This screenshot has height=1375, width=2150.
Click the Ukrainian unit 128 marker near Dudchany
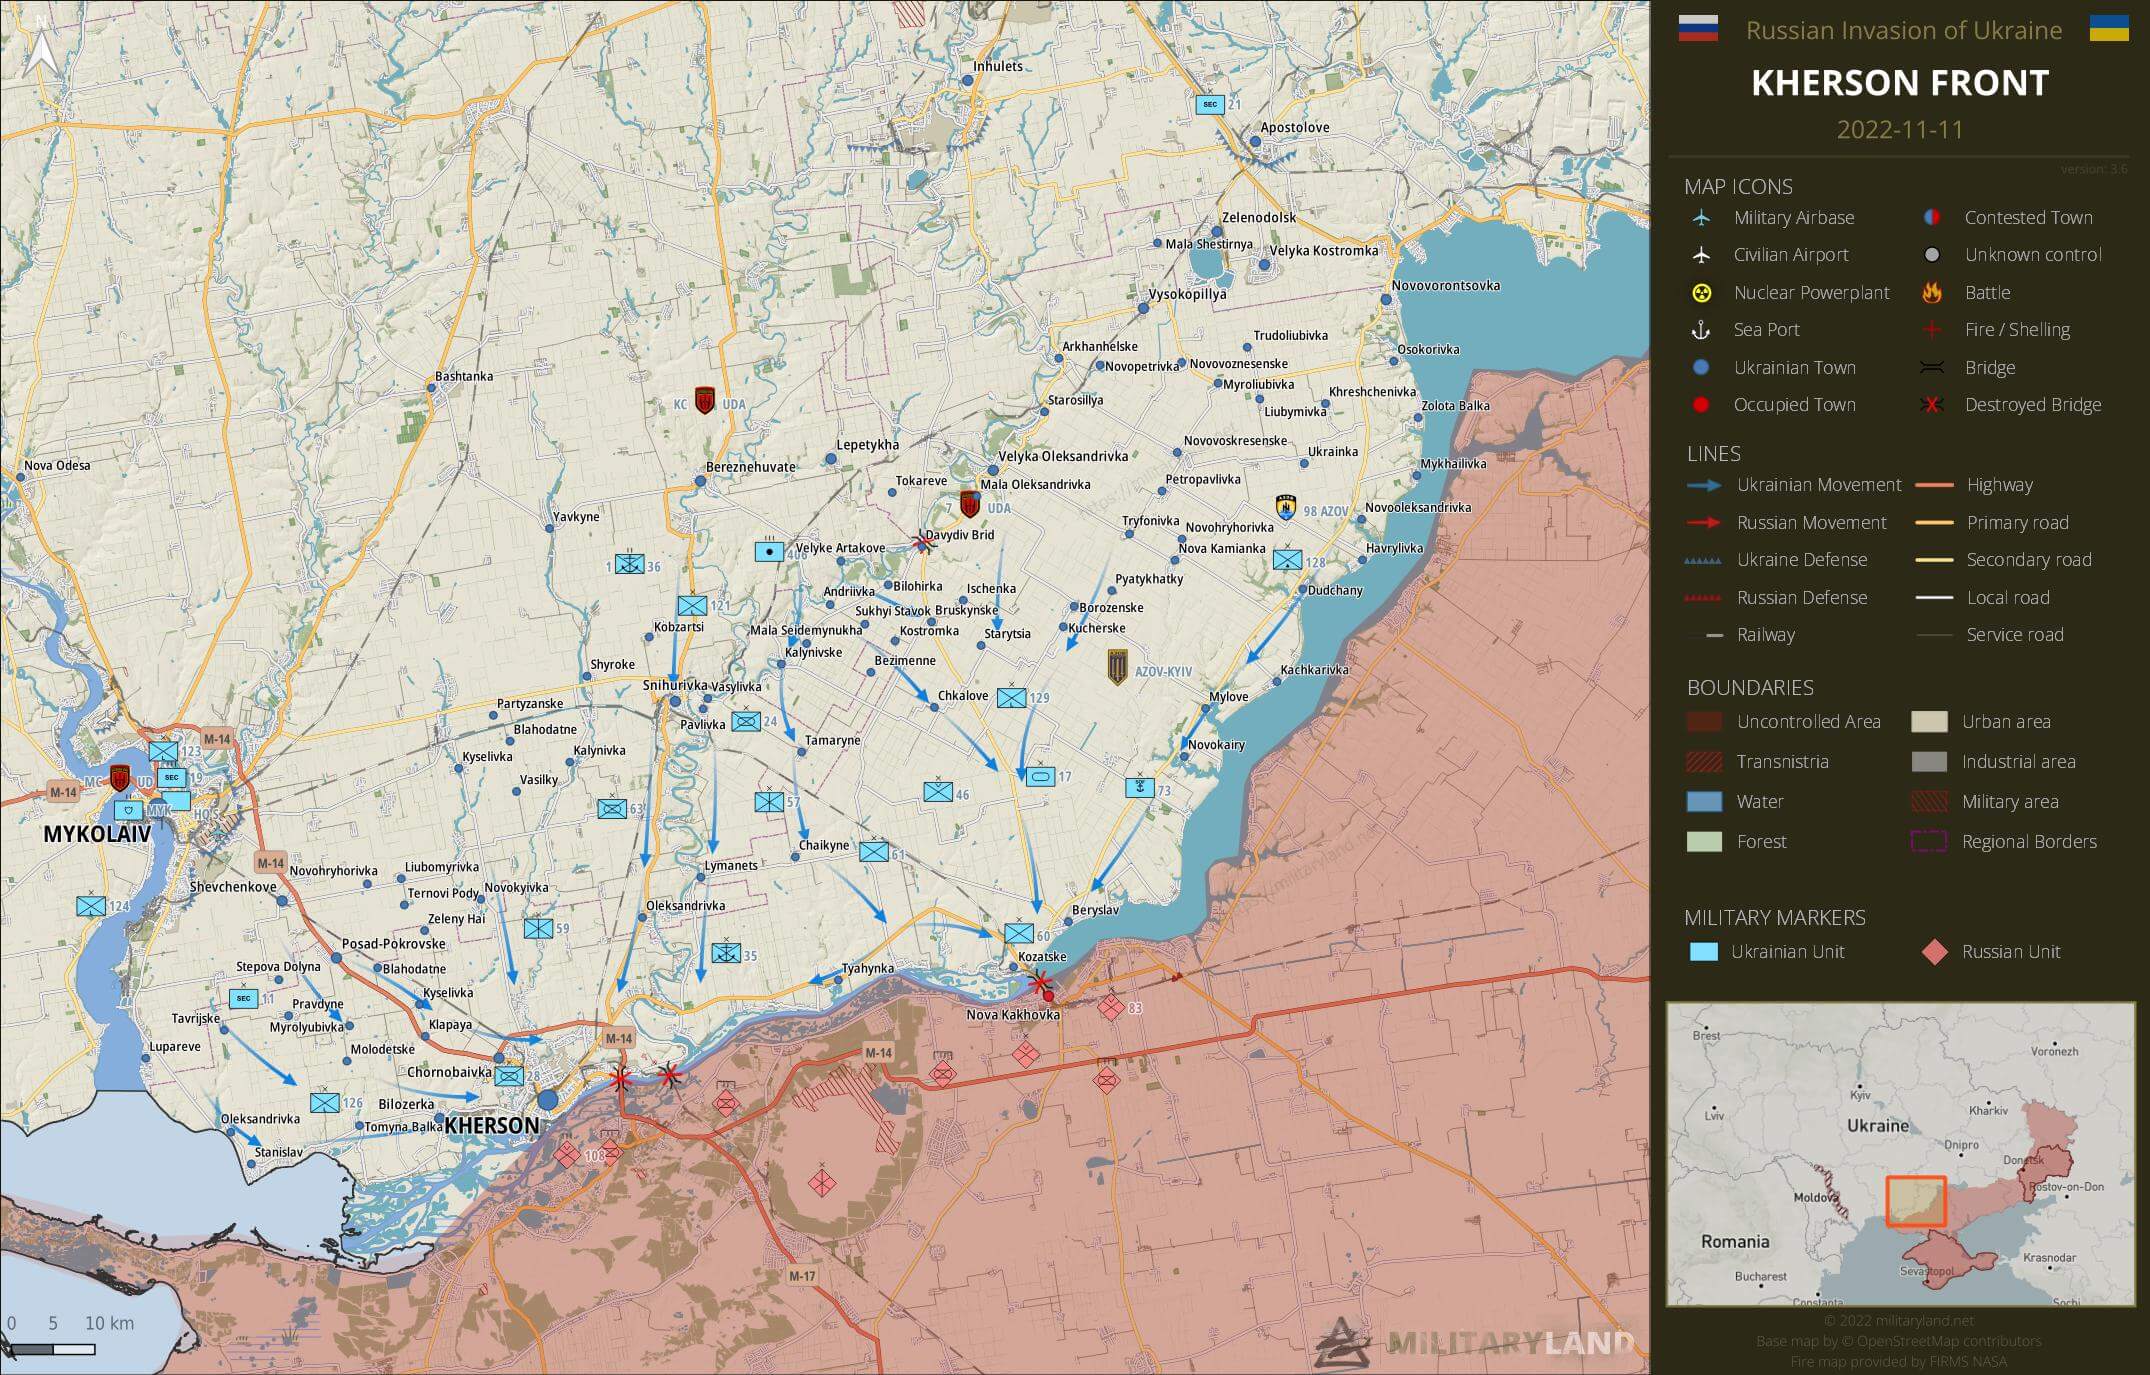tap(1287, 560)
